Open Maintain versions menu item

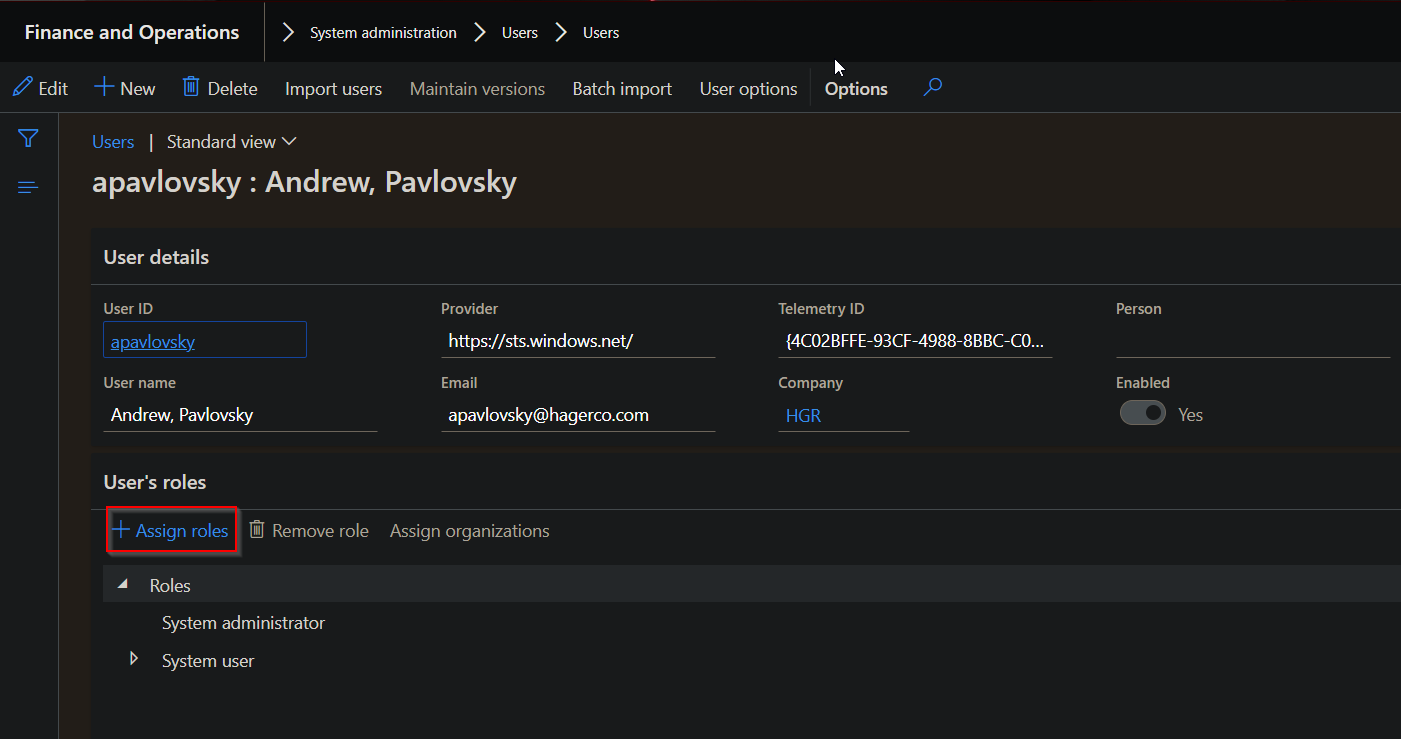[477, 89]
